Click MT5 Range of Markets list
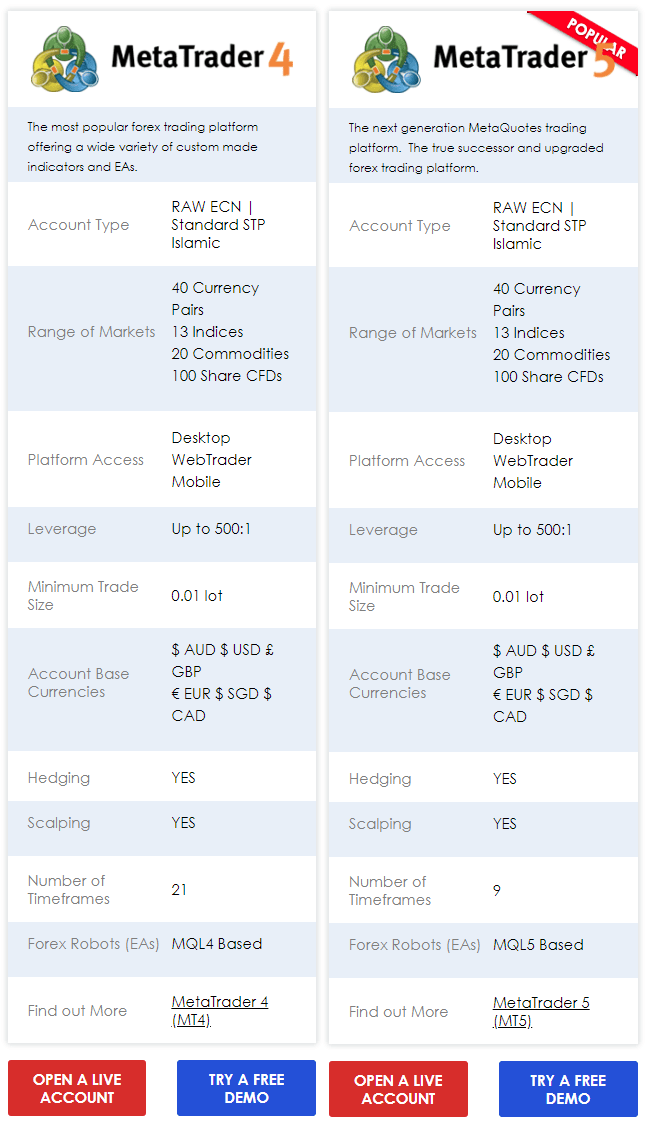 [551, 333]
